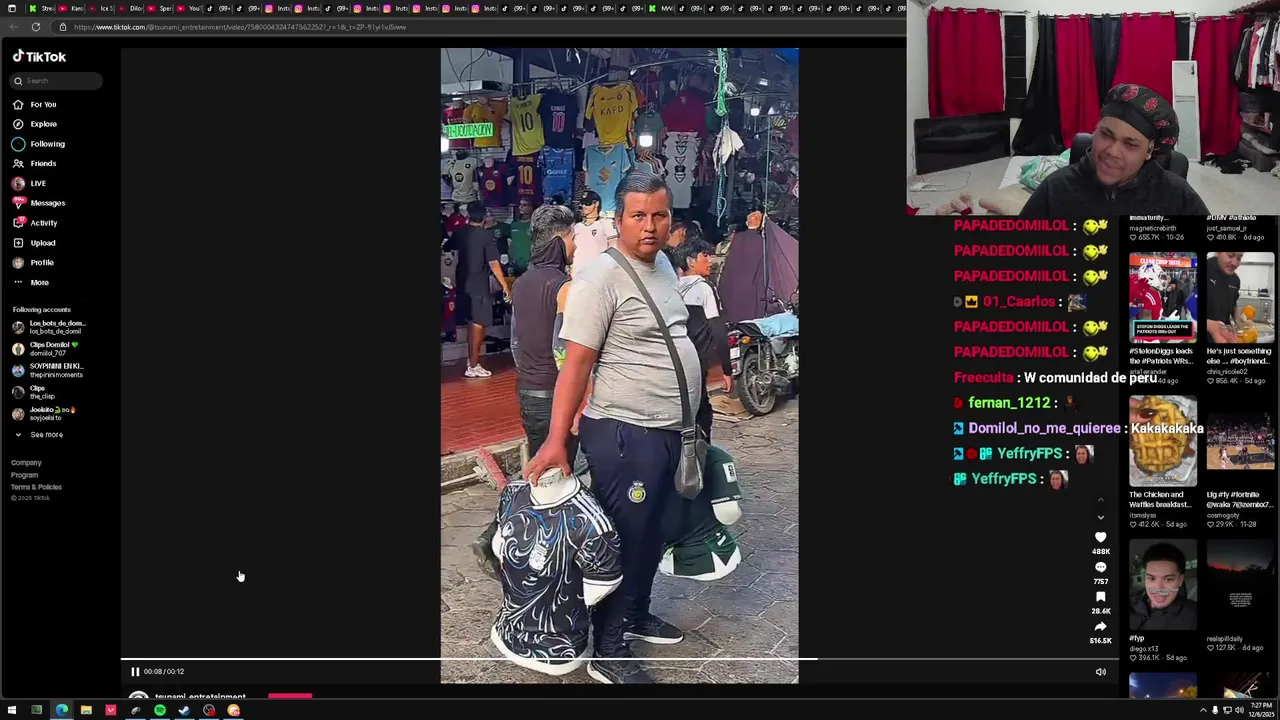Viewport: 1280px width, 720px height.
Task: Seek on the video progress bar
Action: (x=620, y=660)
